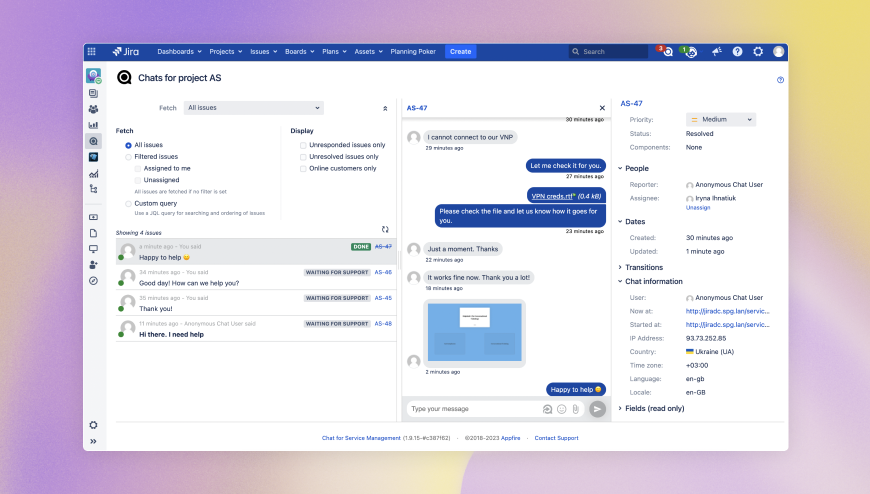870x494 pixels.
Task: Open the Dashboards menu
Action: pos(179,52)
